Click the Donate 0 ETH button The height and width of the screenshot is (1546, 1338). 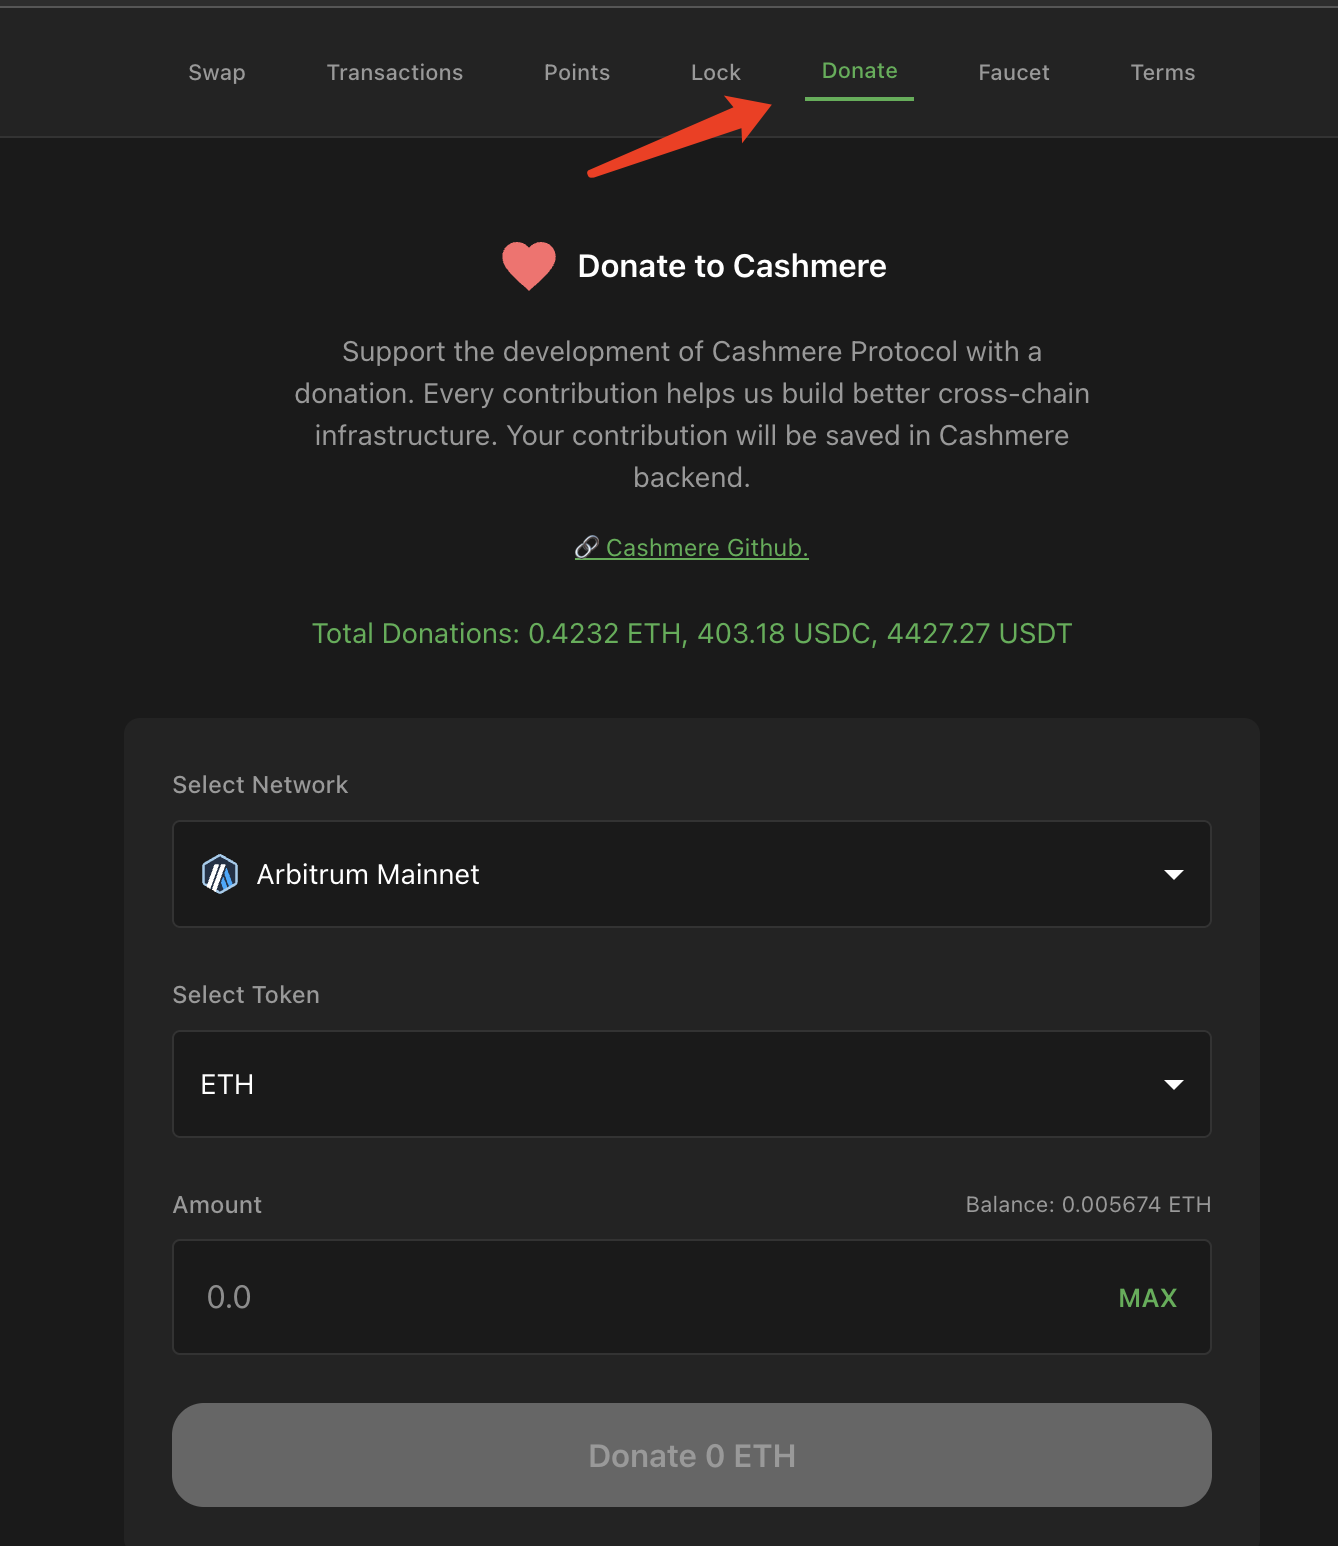692,1455
